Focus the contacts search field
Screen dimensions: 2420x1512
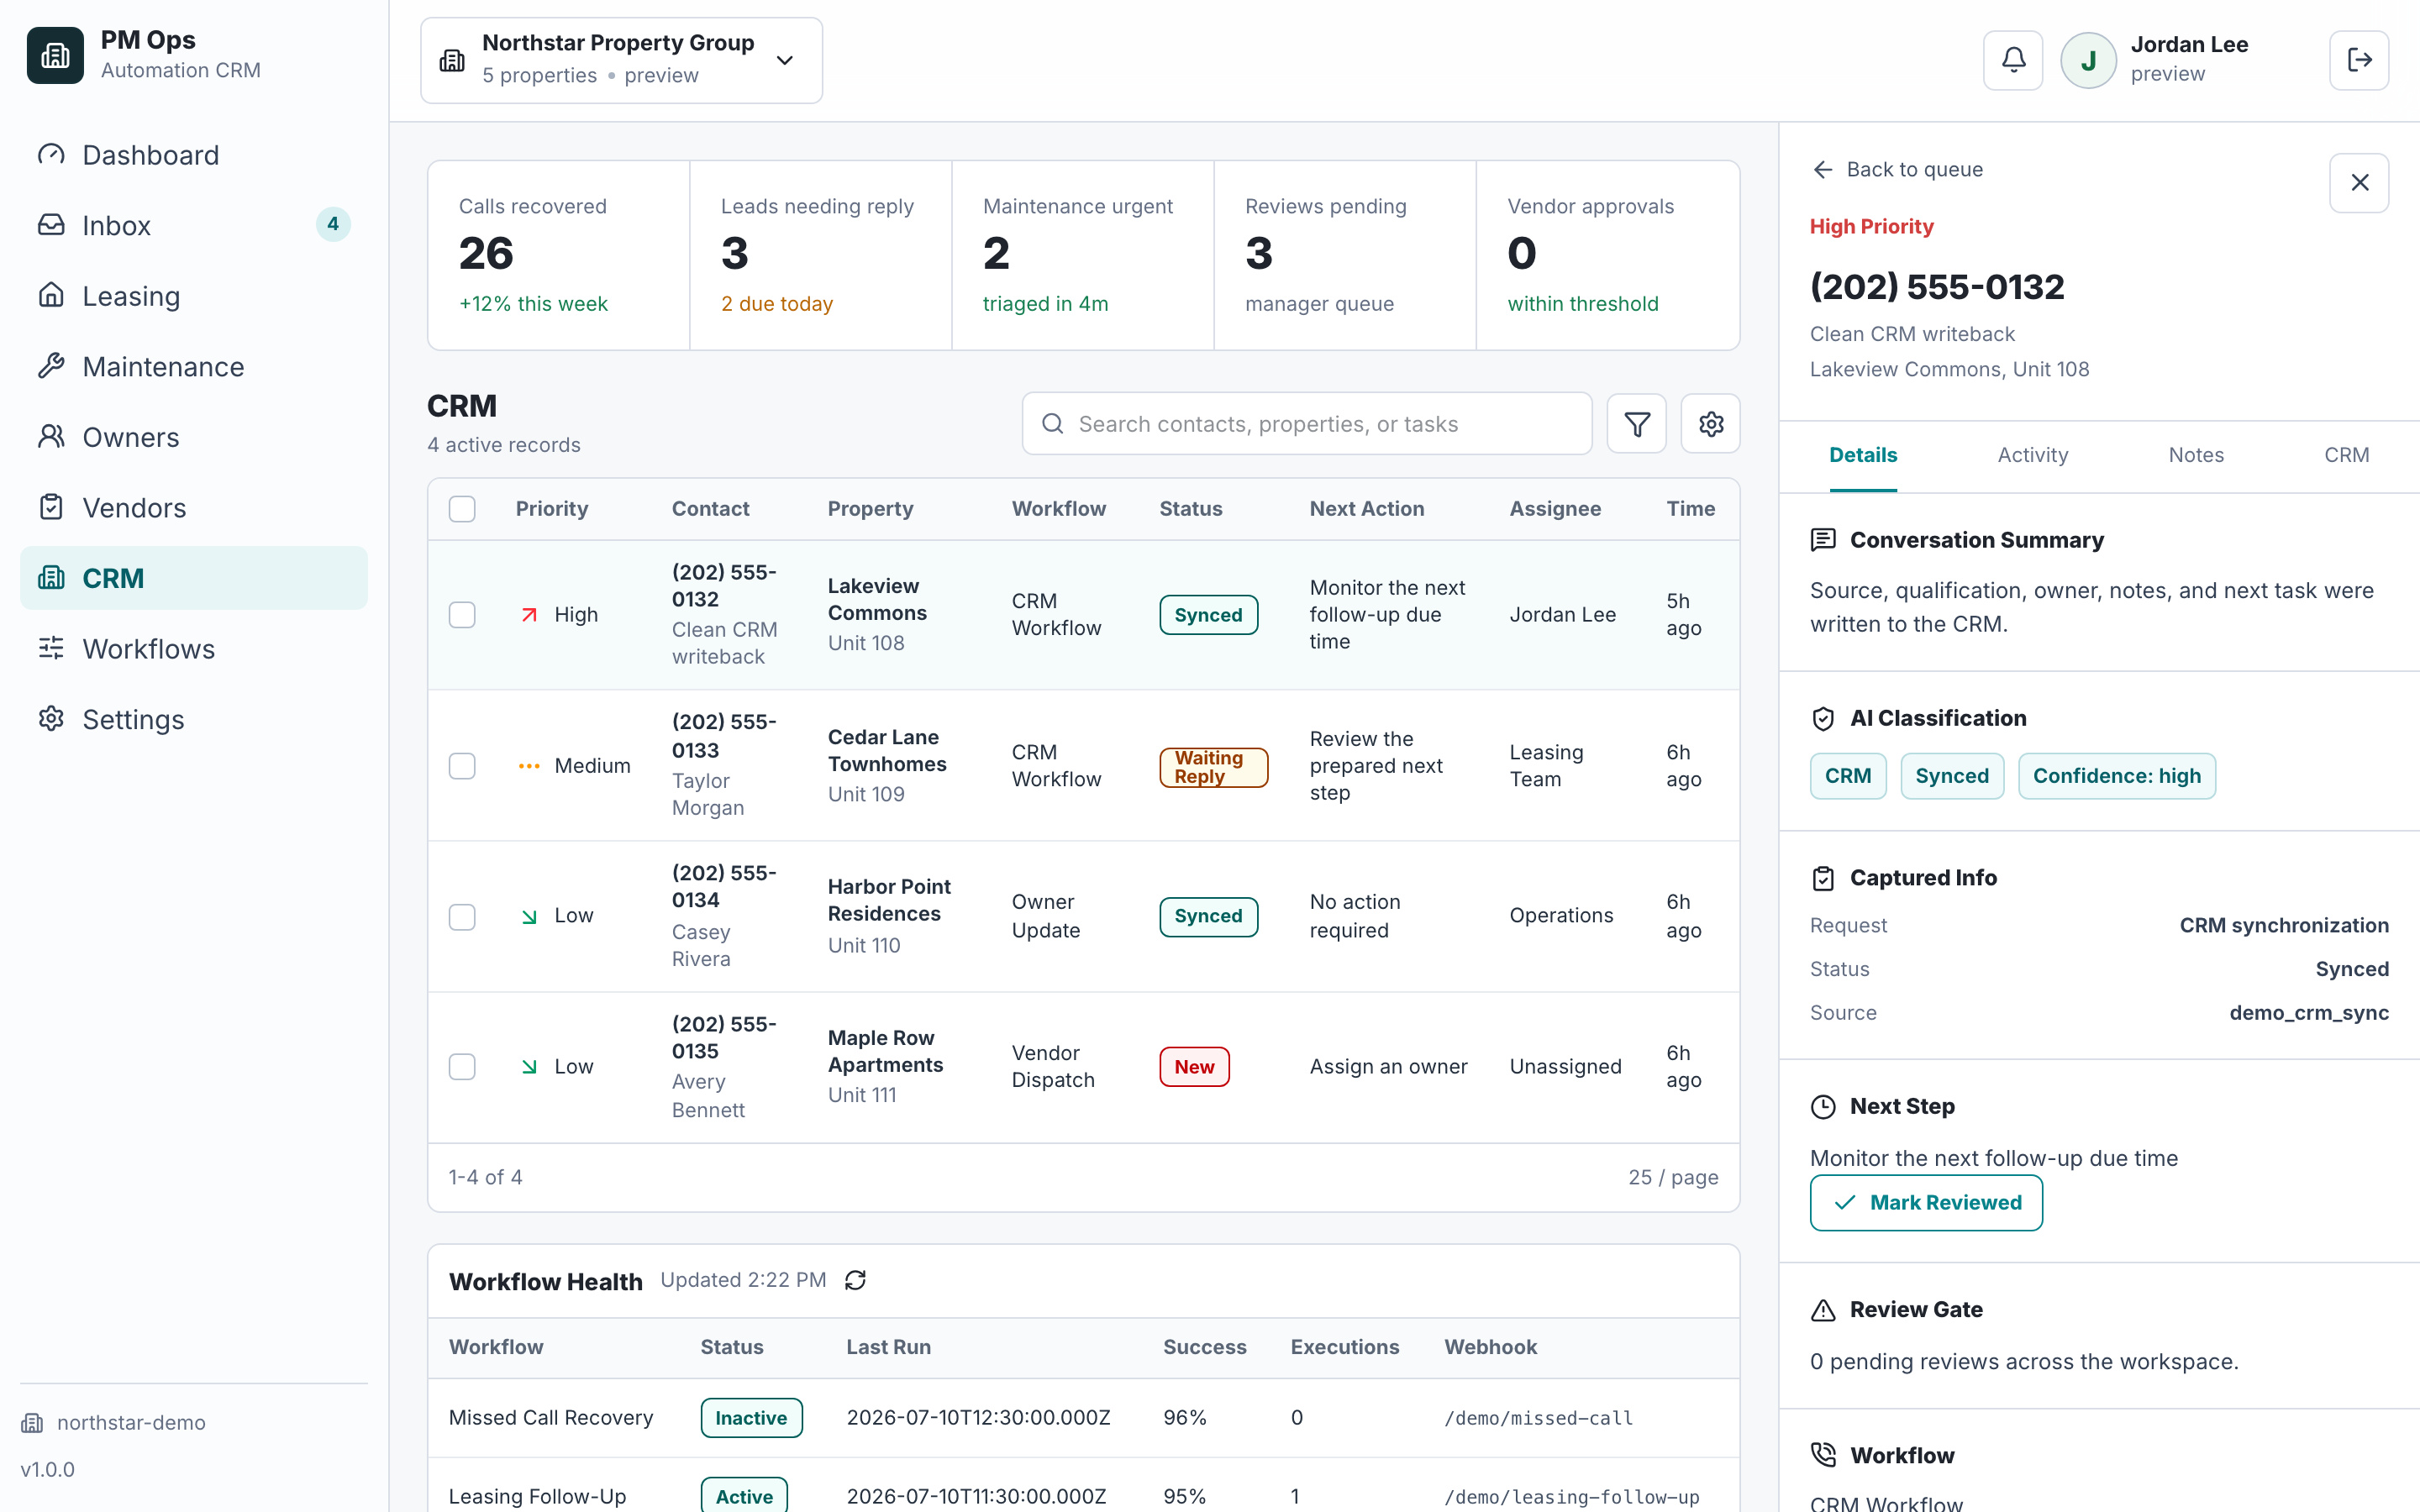pyautogui.click(x=1307, y=424)
